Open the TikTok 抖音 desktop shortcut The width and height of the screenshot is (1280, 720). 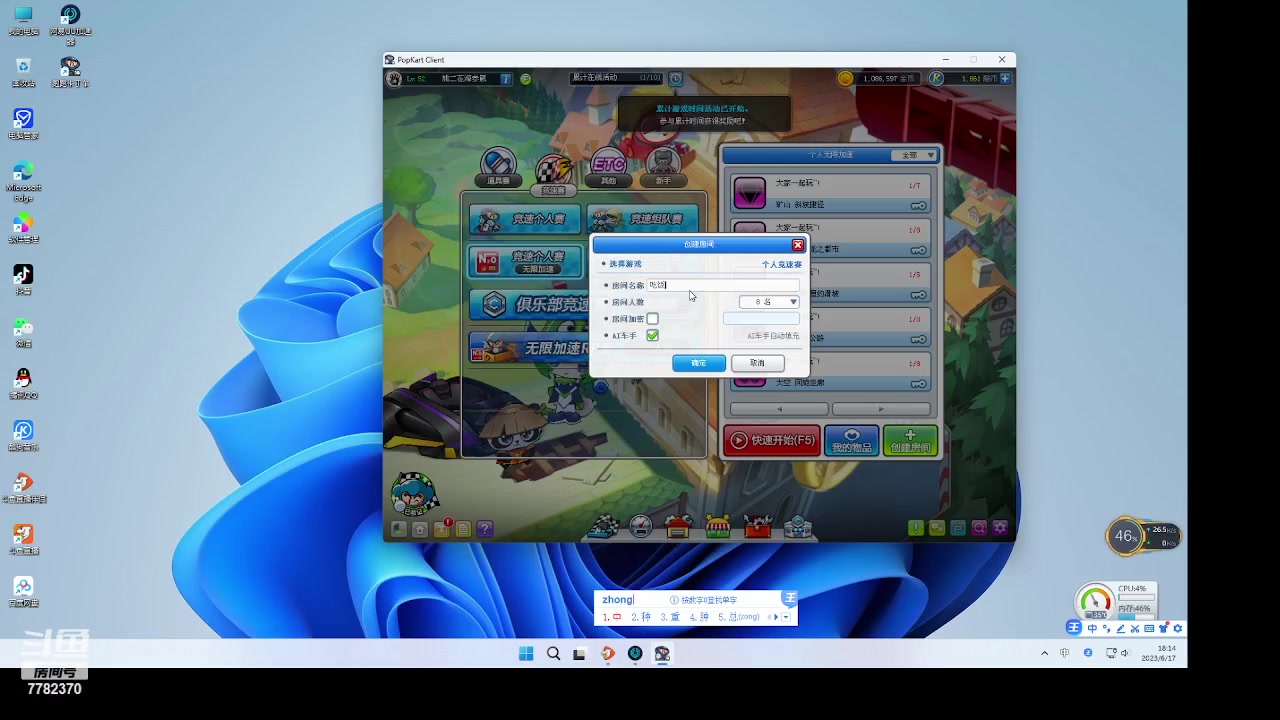point(23,280)
